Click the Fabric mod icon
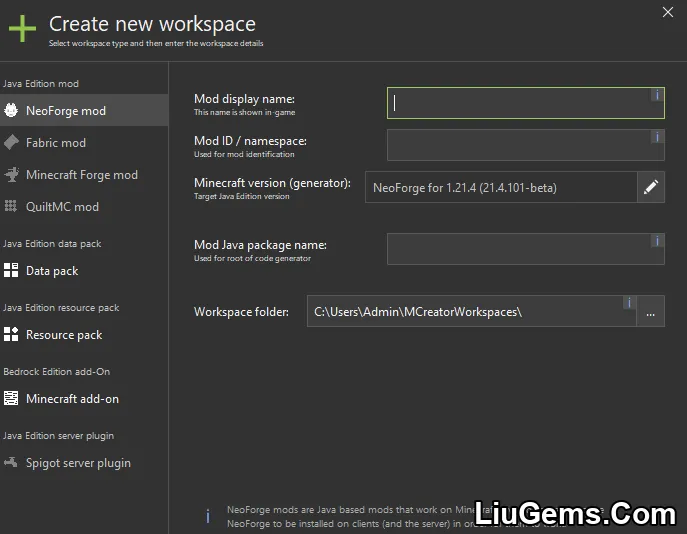This screenshot has width=687, height=534. click(x=11, y=142)
